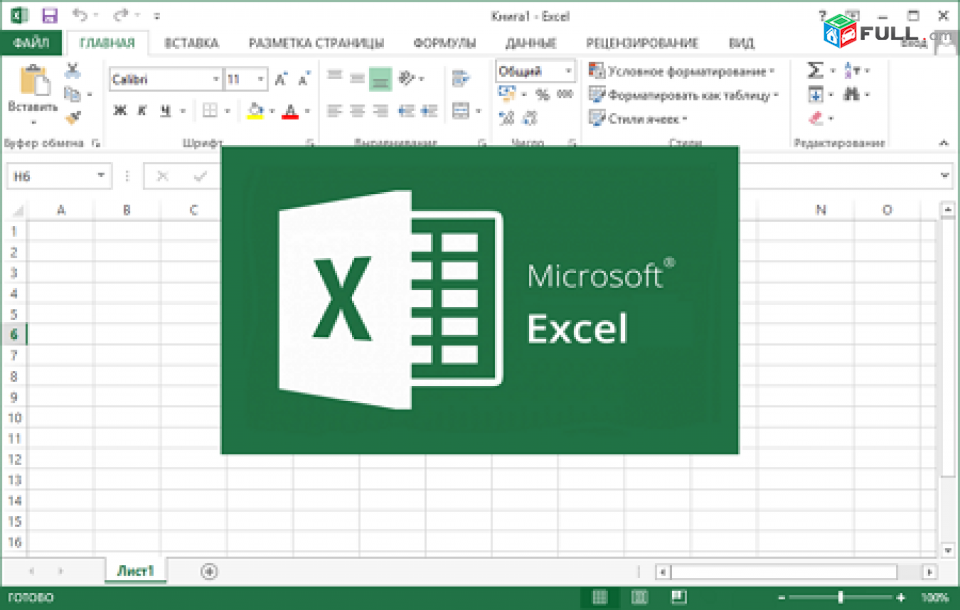Click the AutoSum sigma icon
The height and width of the screenshot is (610, 960).
(815, 70)
